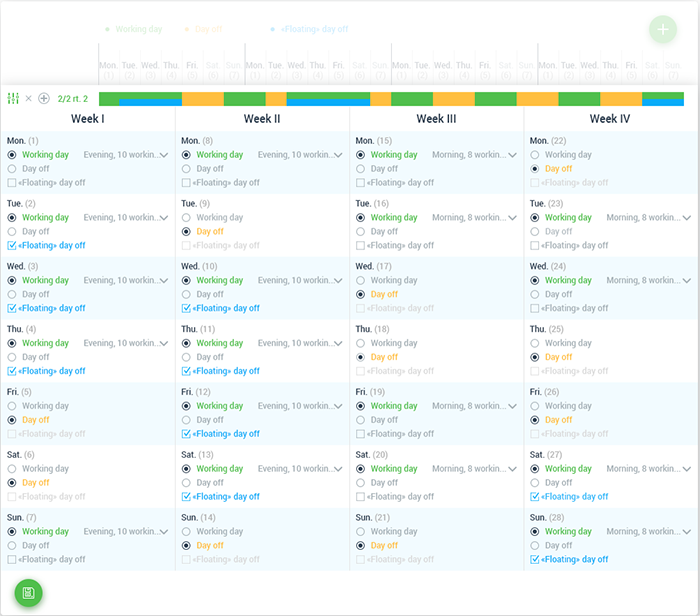
Task: Select Working day for Sun. (21)
Action: pos(360,532)
